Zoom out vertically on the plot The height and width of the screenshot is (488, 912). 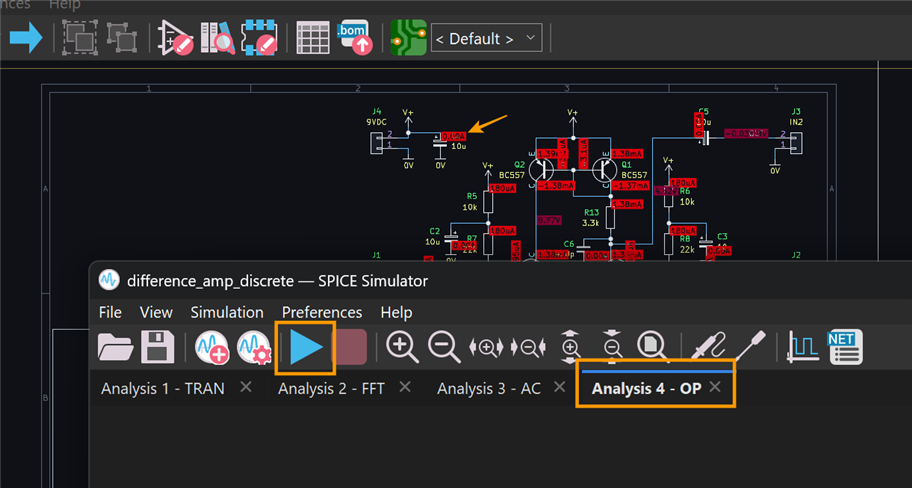tap(612, 347)
